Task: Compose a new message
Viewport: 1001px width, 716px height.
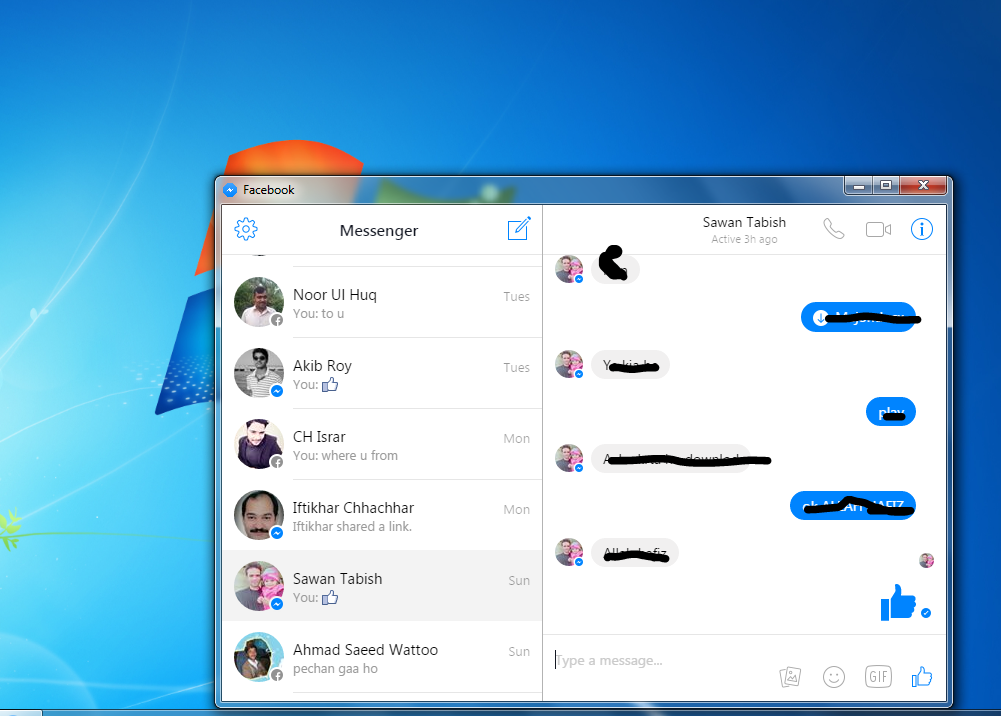Action: (x=519, y=228)
